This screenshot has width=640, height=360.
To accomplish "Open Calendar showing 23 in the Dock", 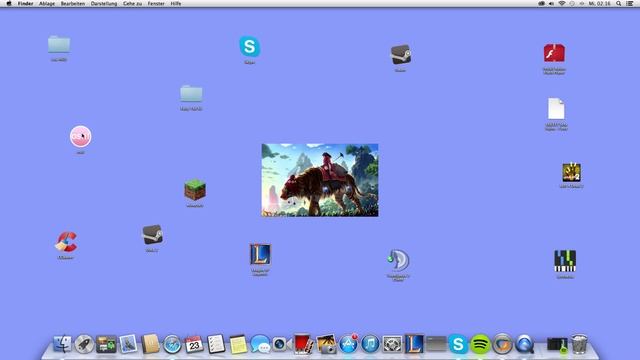I will click(x=194, y=344).
